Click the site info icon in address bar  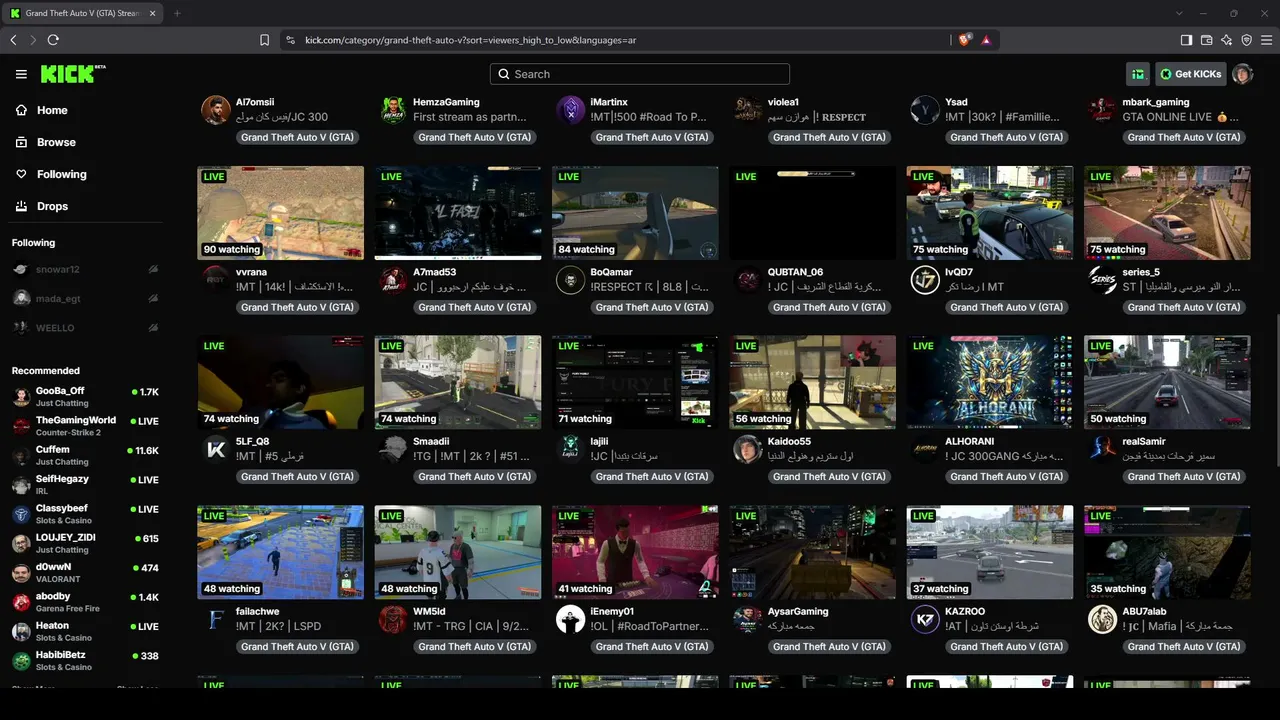(290, 40)
